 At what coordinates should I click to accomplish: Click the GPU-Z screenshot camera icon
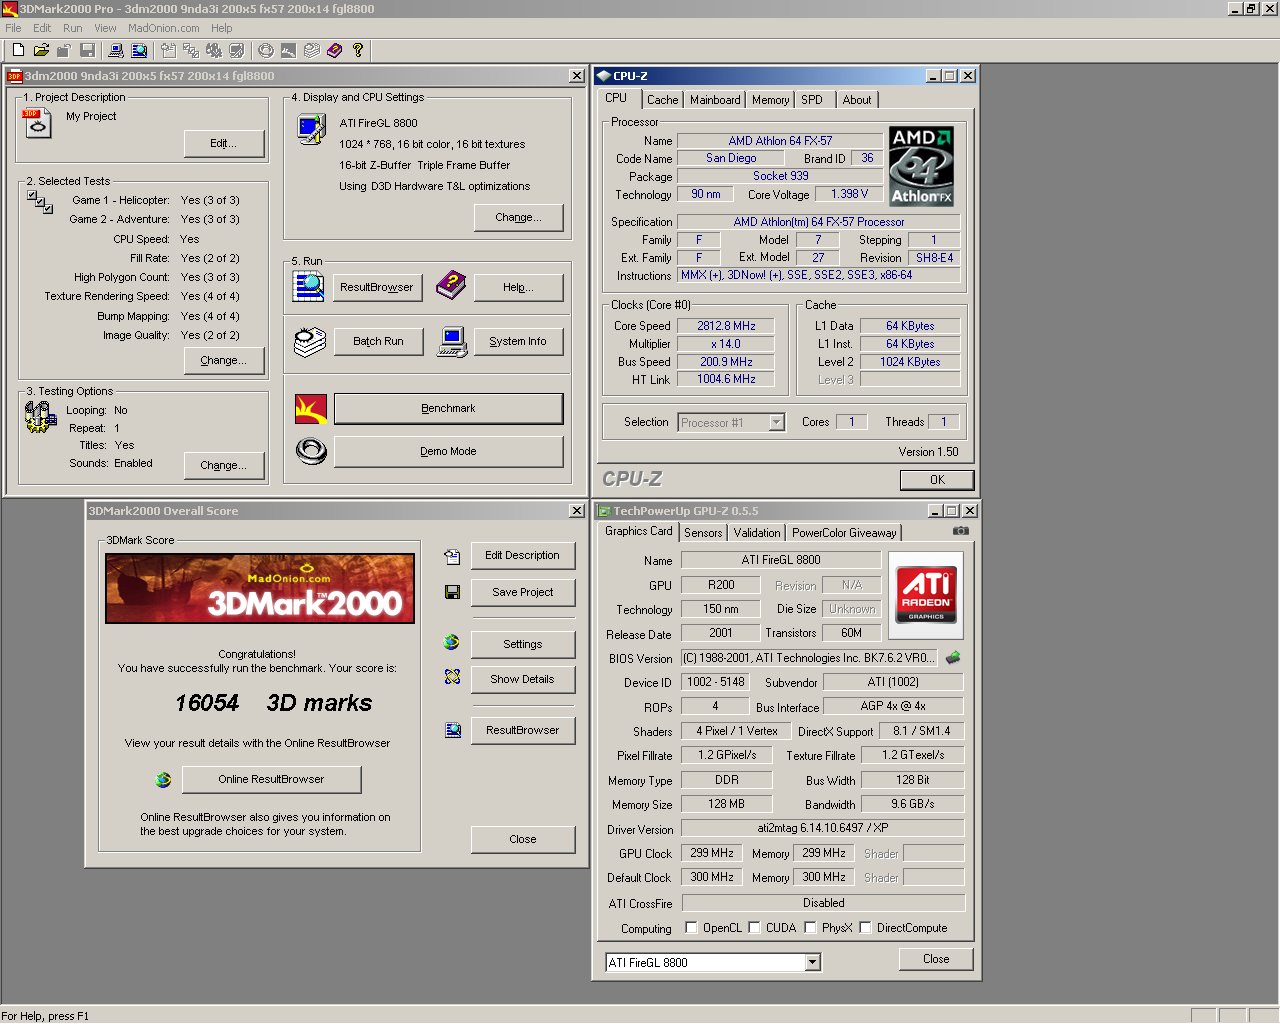tap(960, 531)
